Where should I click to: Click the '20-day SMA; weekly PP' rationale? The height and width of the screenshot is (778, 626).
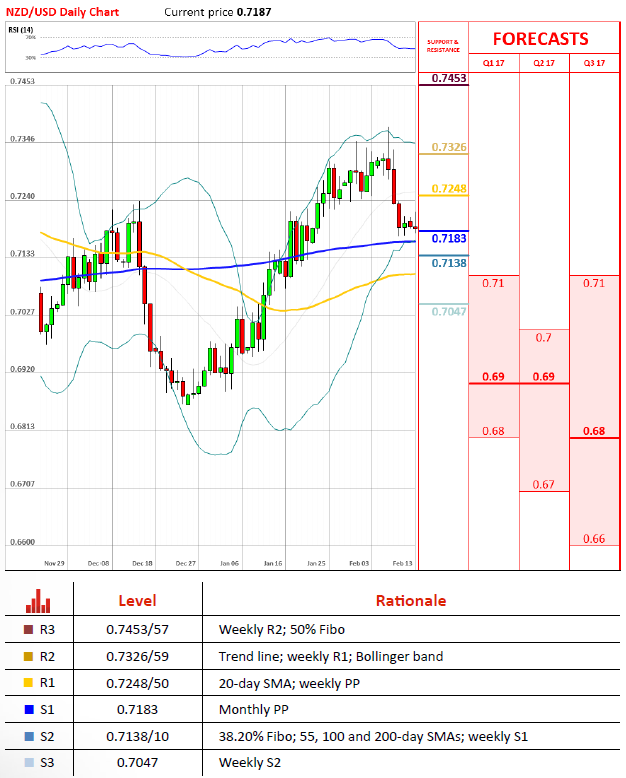coord(289,683)
